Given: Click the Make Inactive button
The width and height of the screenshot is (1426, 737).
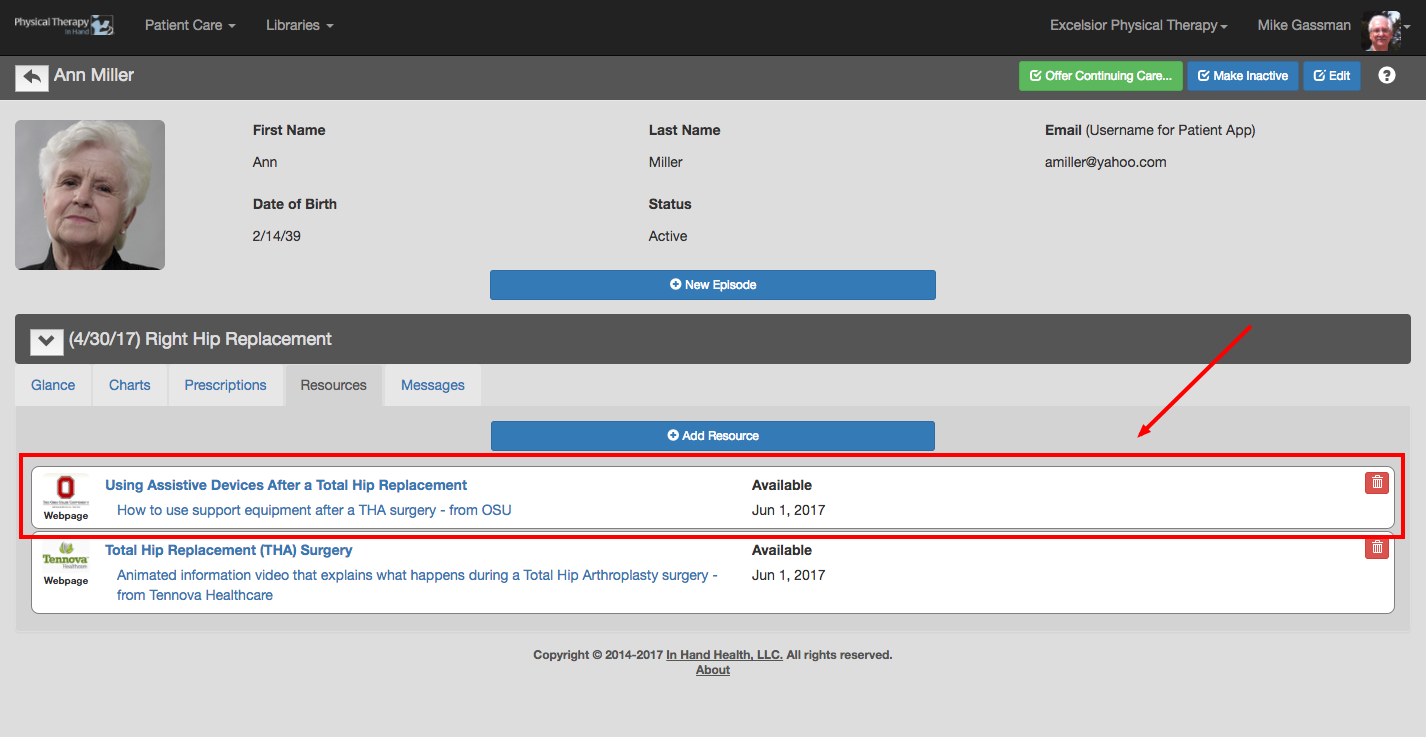Looking at the screenshot, I should pos(1243,76).
